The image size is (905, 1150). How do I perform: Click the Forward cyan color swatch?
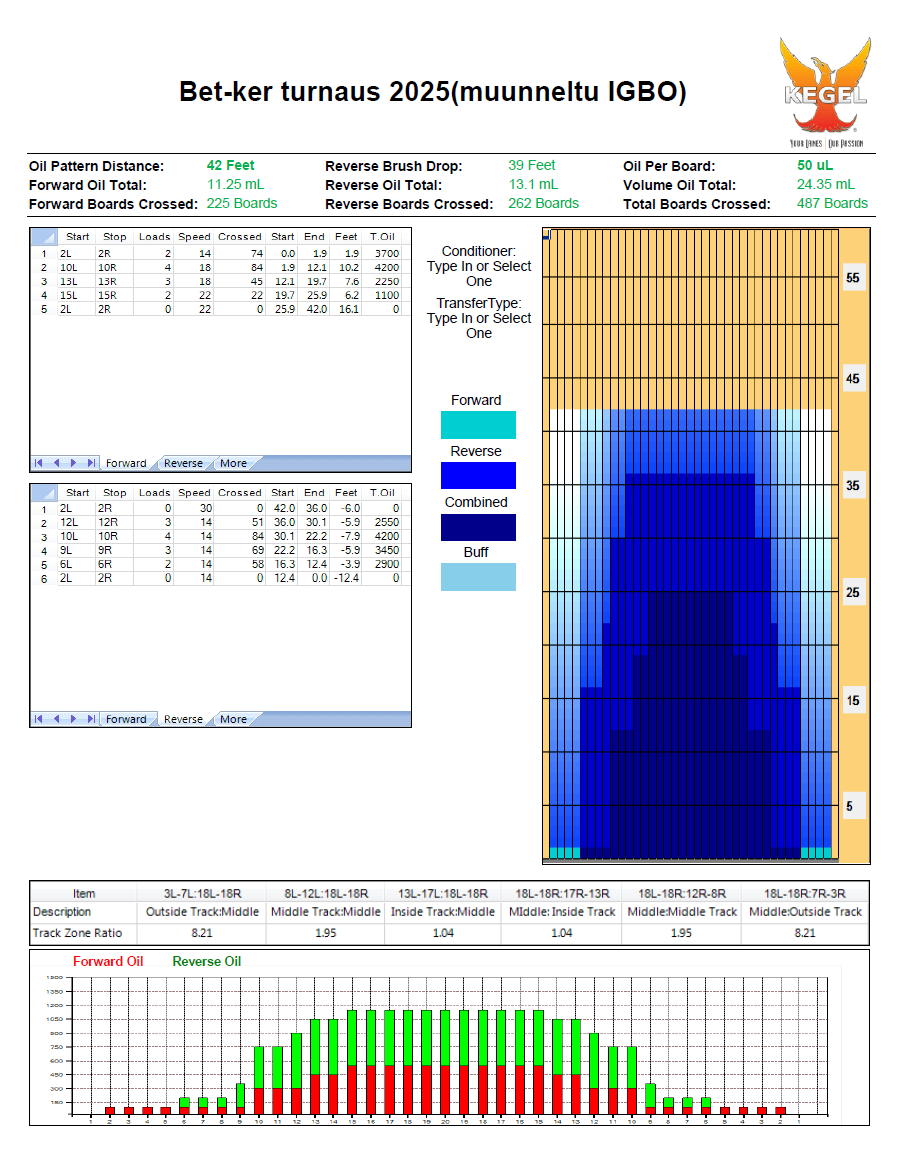[478, 425]
